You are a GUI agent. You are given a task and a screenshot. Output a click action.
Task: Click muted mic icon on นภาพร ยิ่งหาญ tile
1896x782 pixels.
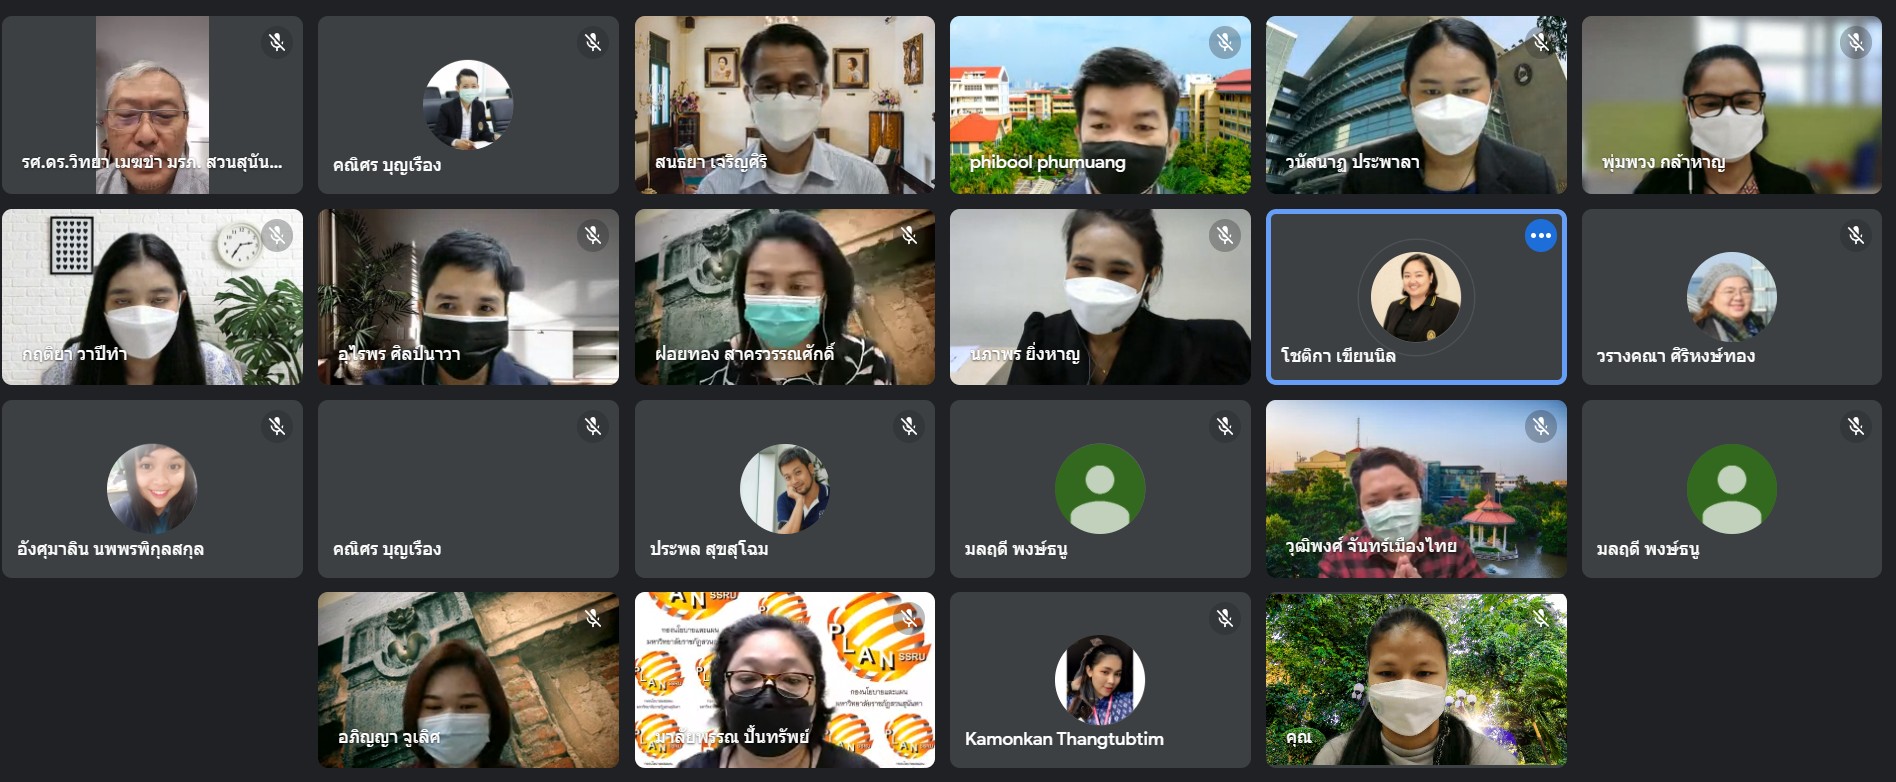pos(1224,235)
